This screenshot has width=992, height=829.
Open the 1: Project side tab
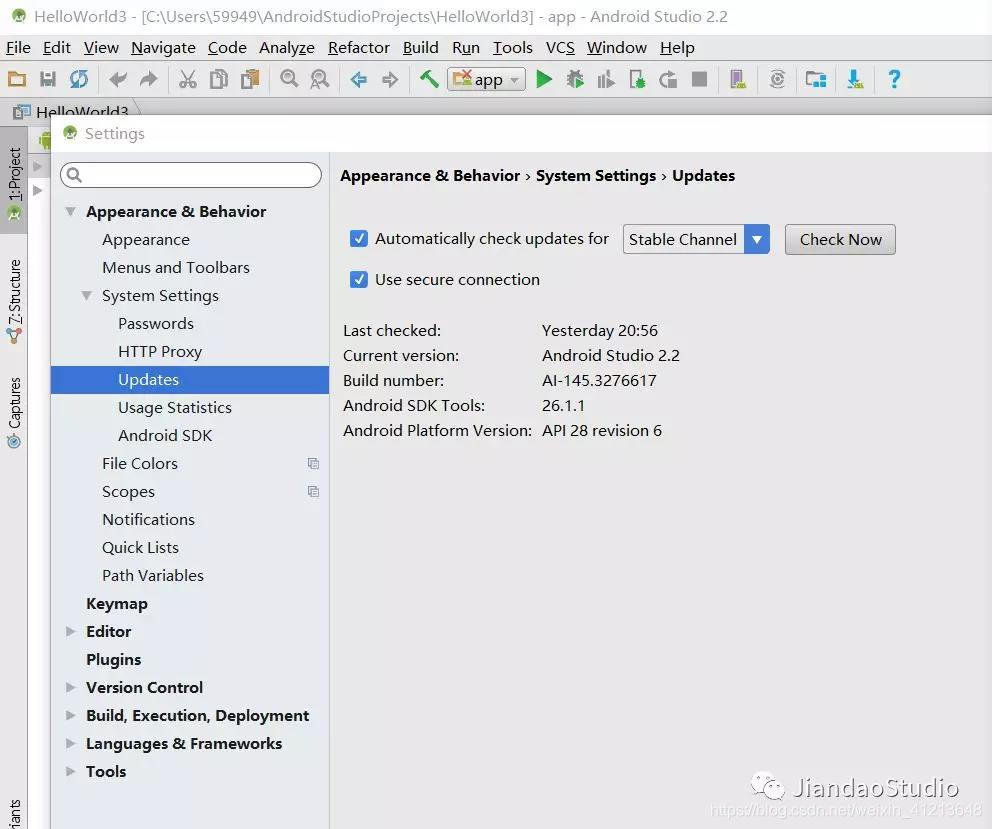[14, 181]
